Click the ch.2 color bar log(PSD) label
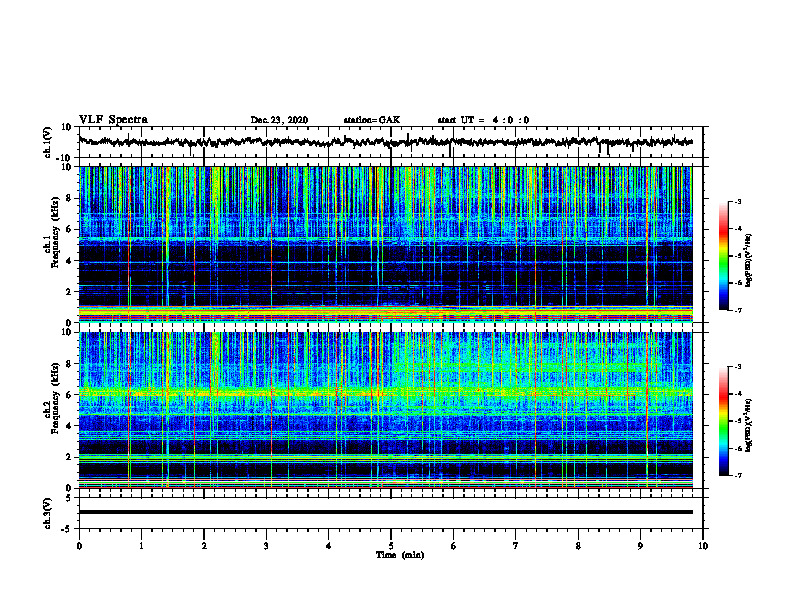 749,424
